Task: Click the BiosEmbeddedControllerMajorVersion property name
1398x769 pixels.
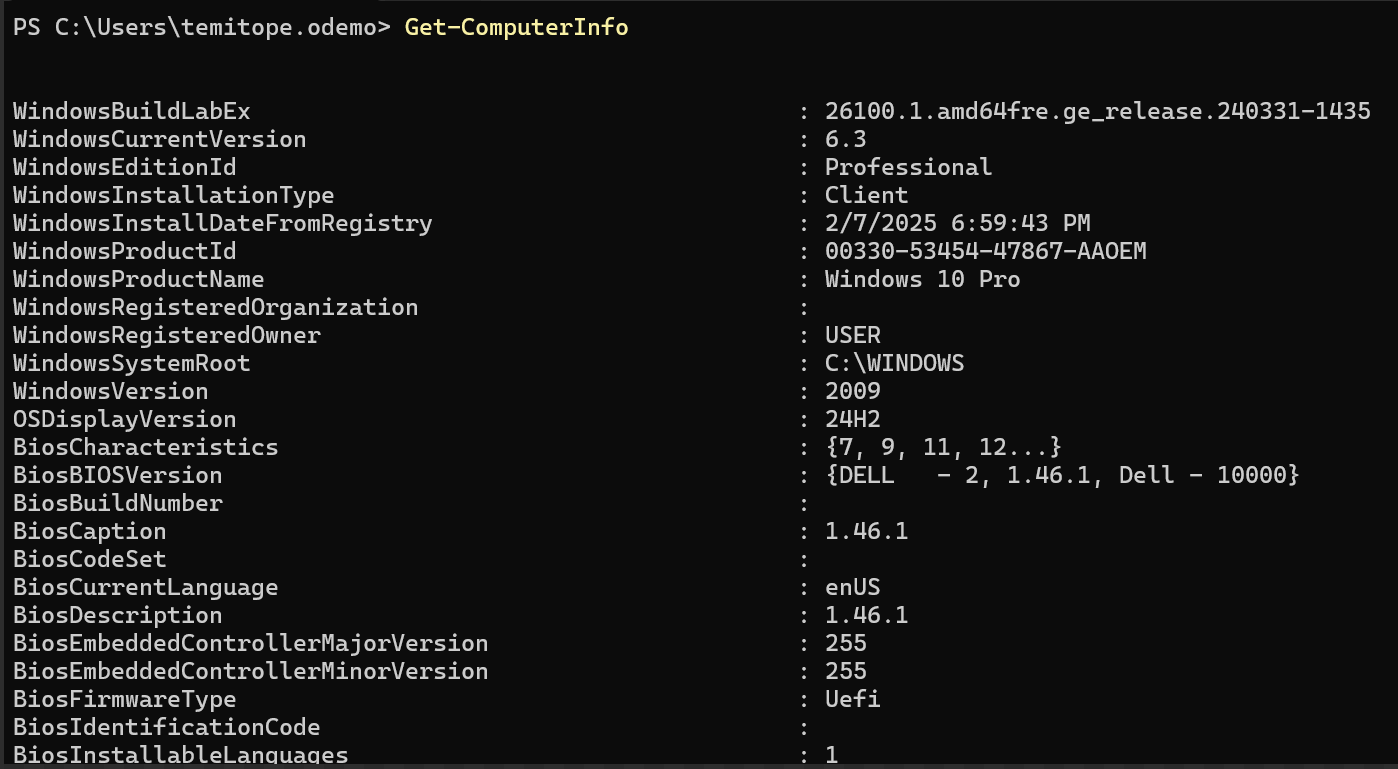Action: point(250,643)
